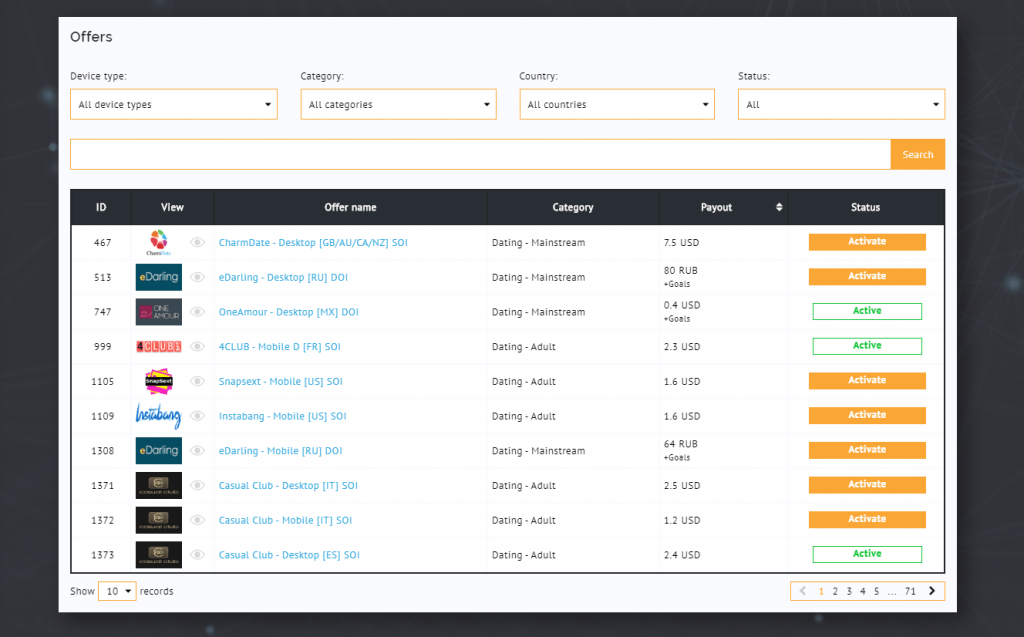Image resolution: width=1024 pixels, height=637 pixels.
Task: Toggle the eye preview for offer 467
Action: 198,243
